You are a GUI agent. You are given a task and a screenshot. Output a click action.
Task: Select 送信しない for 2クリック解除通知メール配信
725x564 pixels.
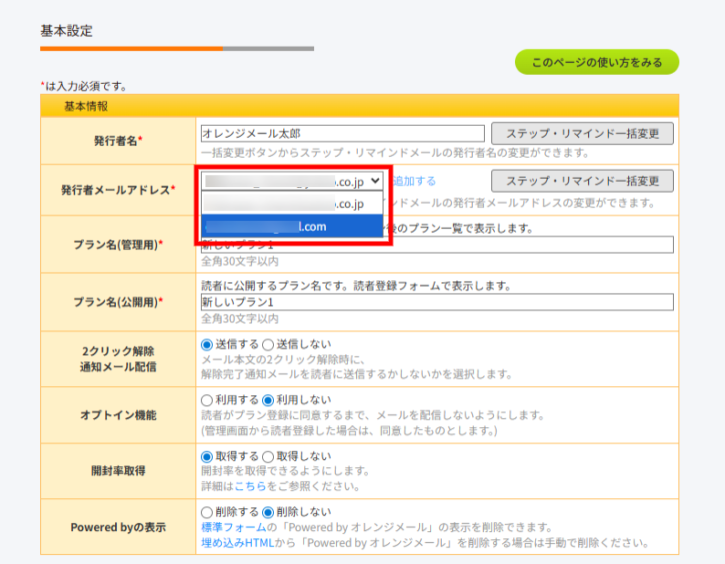coord(268,344)
